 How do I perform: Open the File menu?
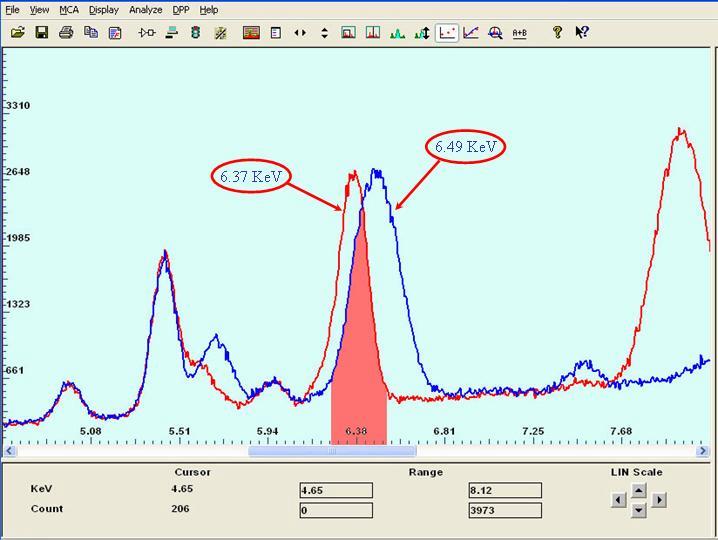tap(12, 10)
